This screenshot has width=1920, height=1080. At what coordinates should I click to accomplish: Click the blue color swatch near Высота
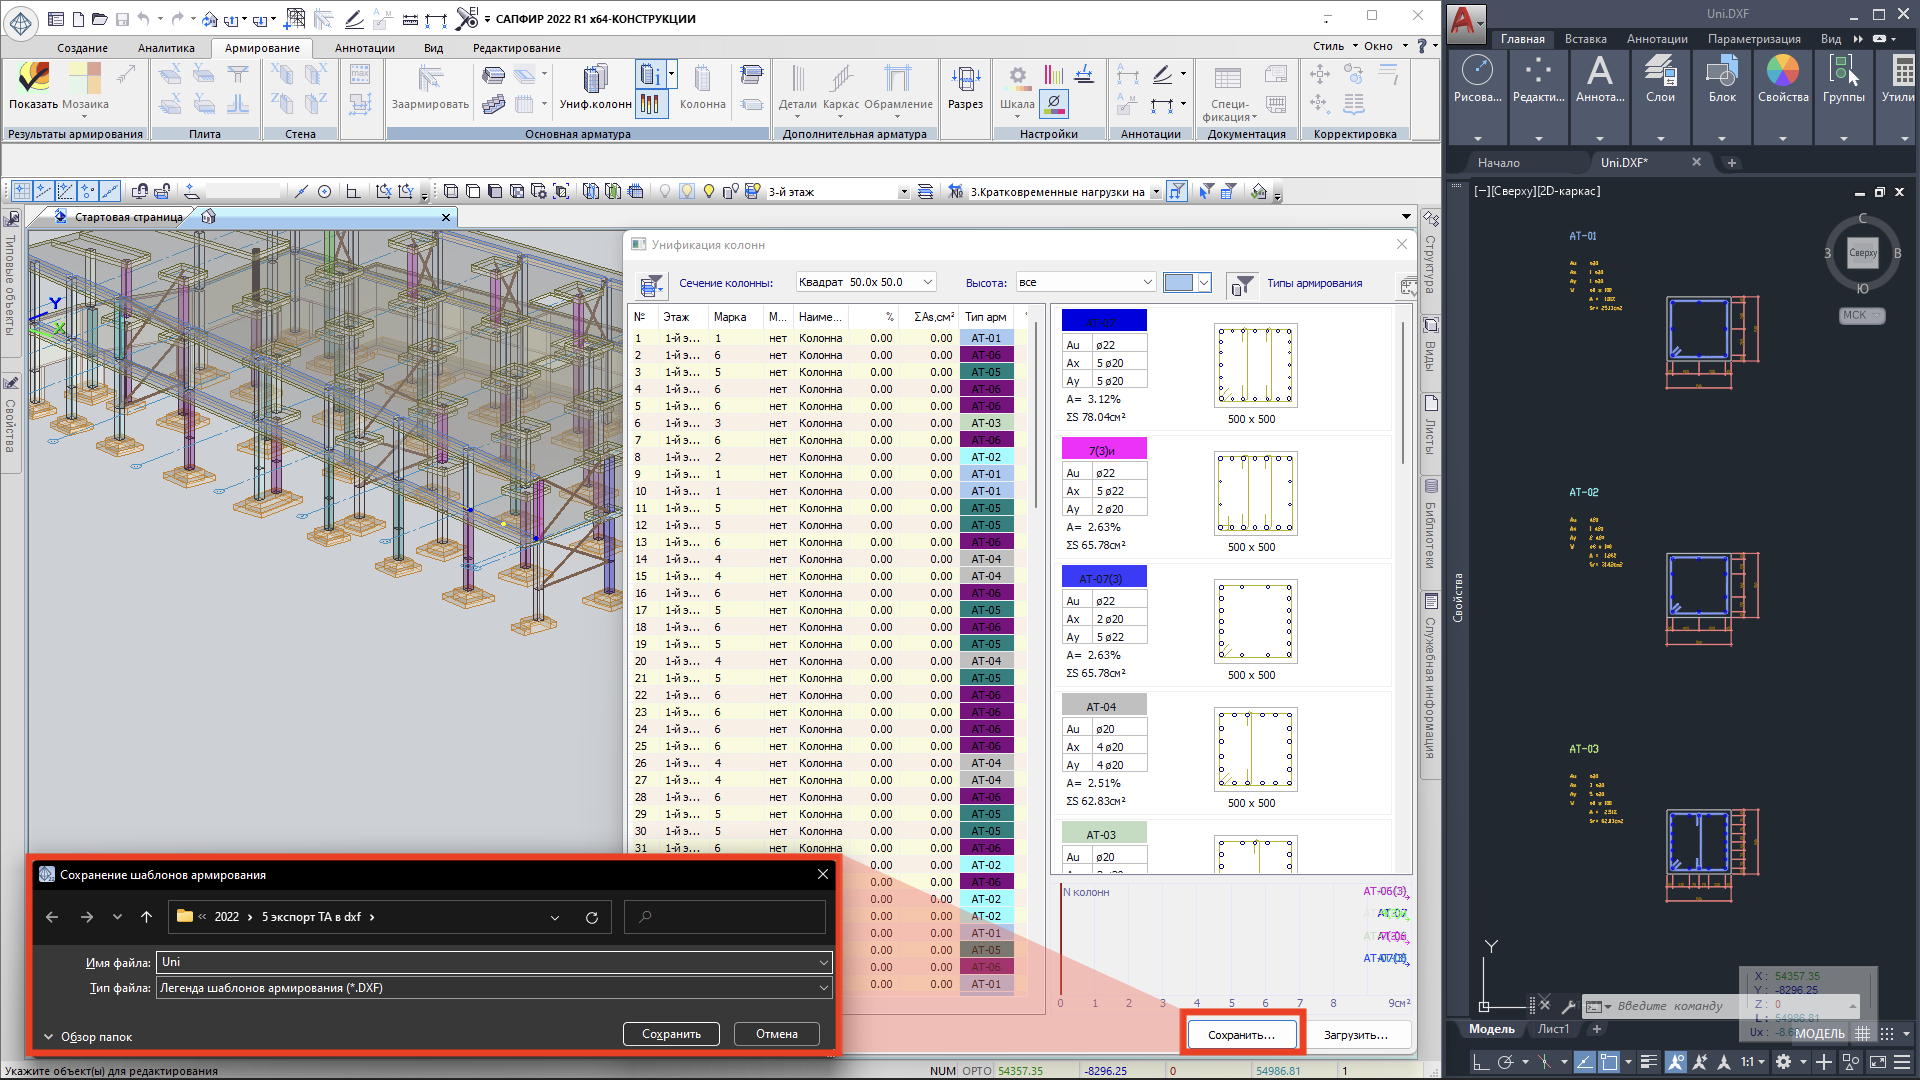click(1179, 283)
